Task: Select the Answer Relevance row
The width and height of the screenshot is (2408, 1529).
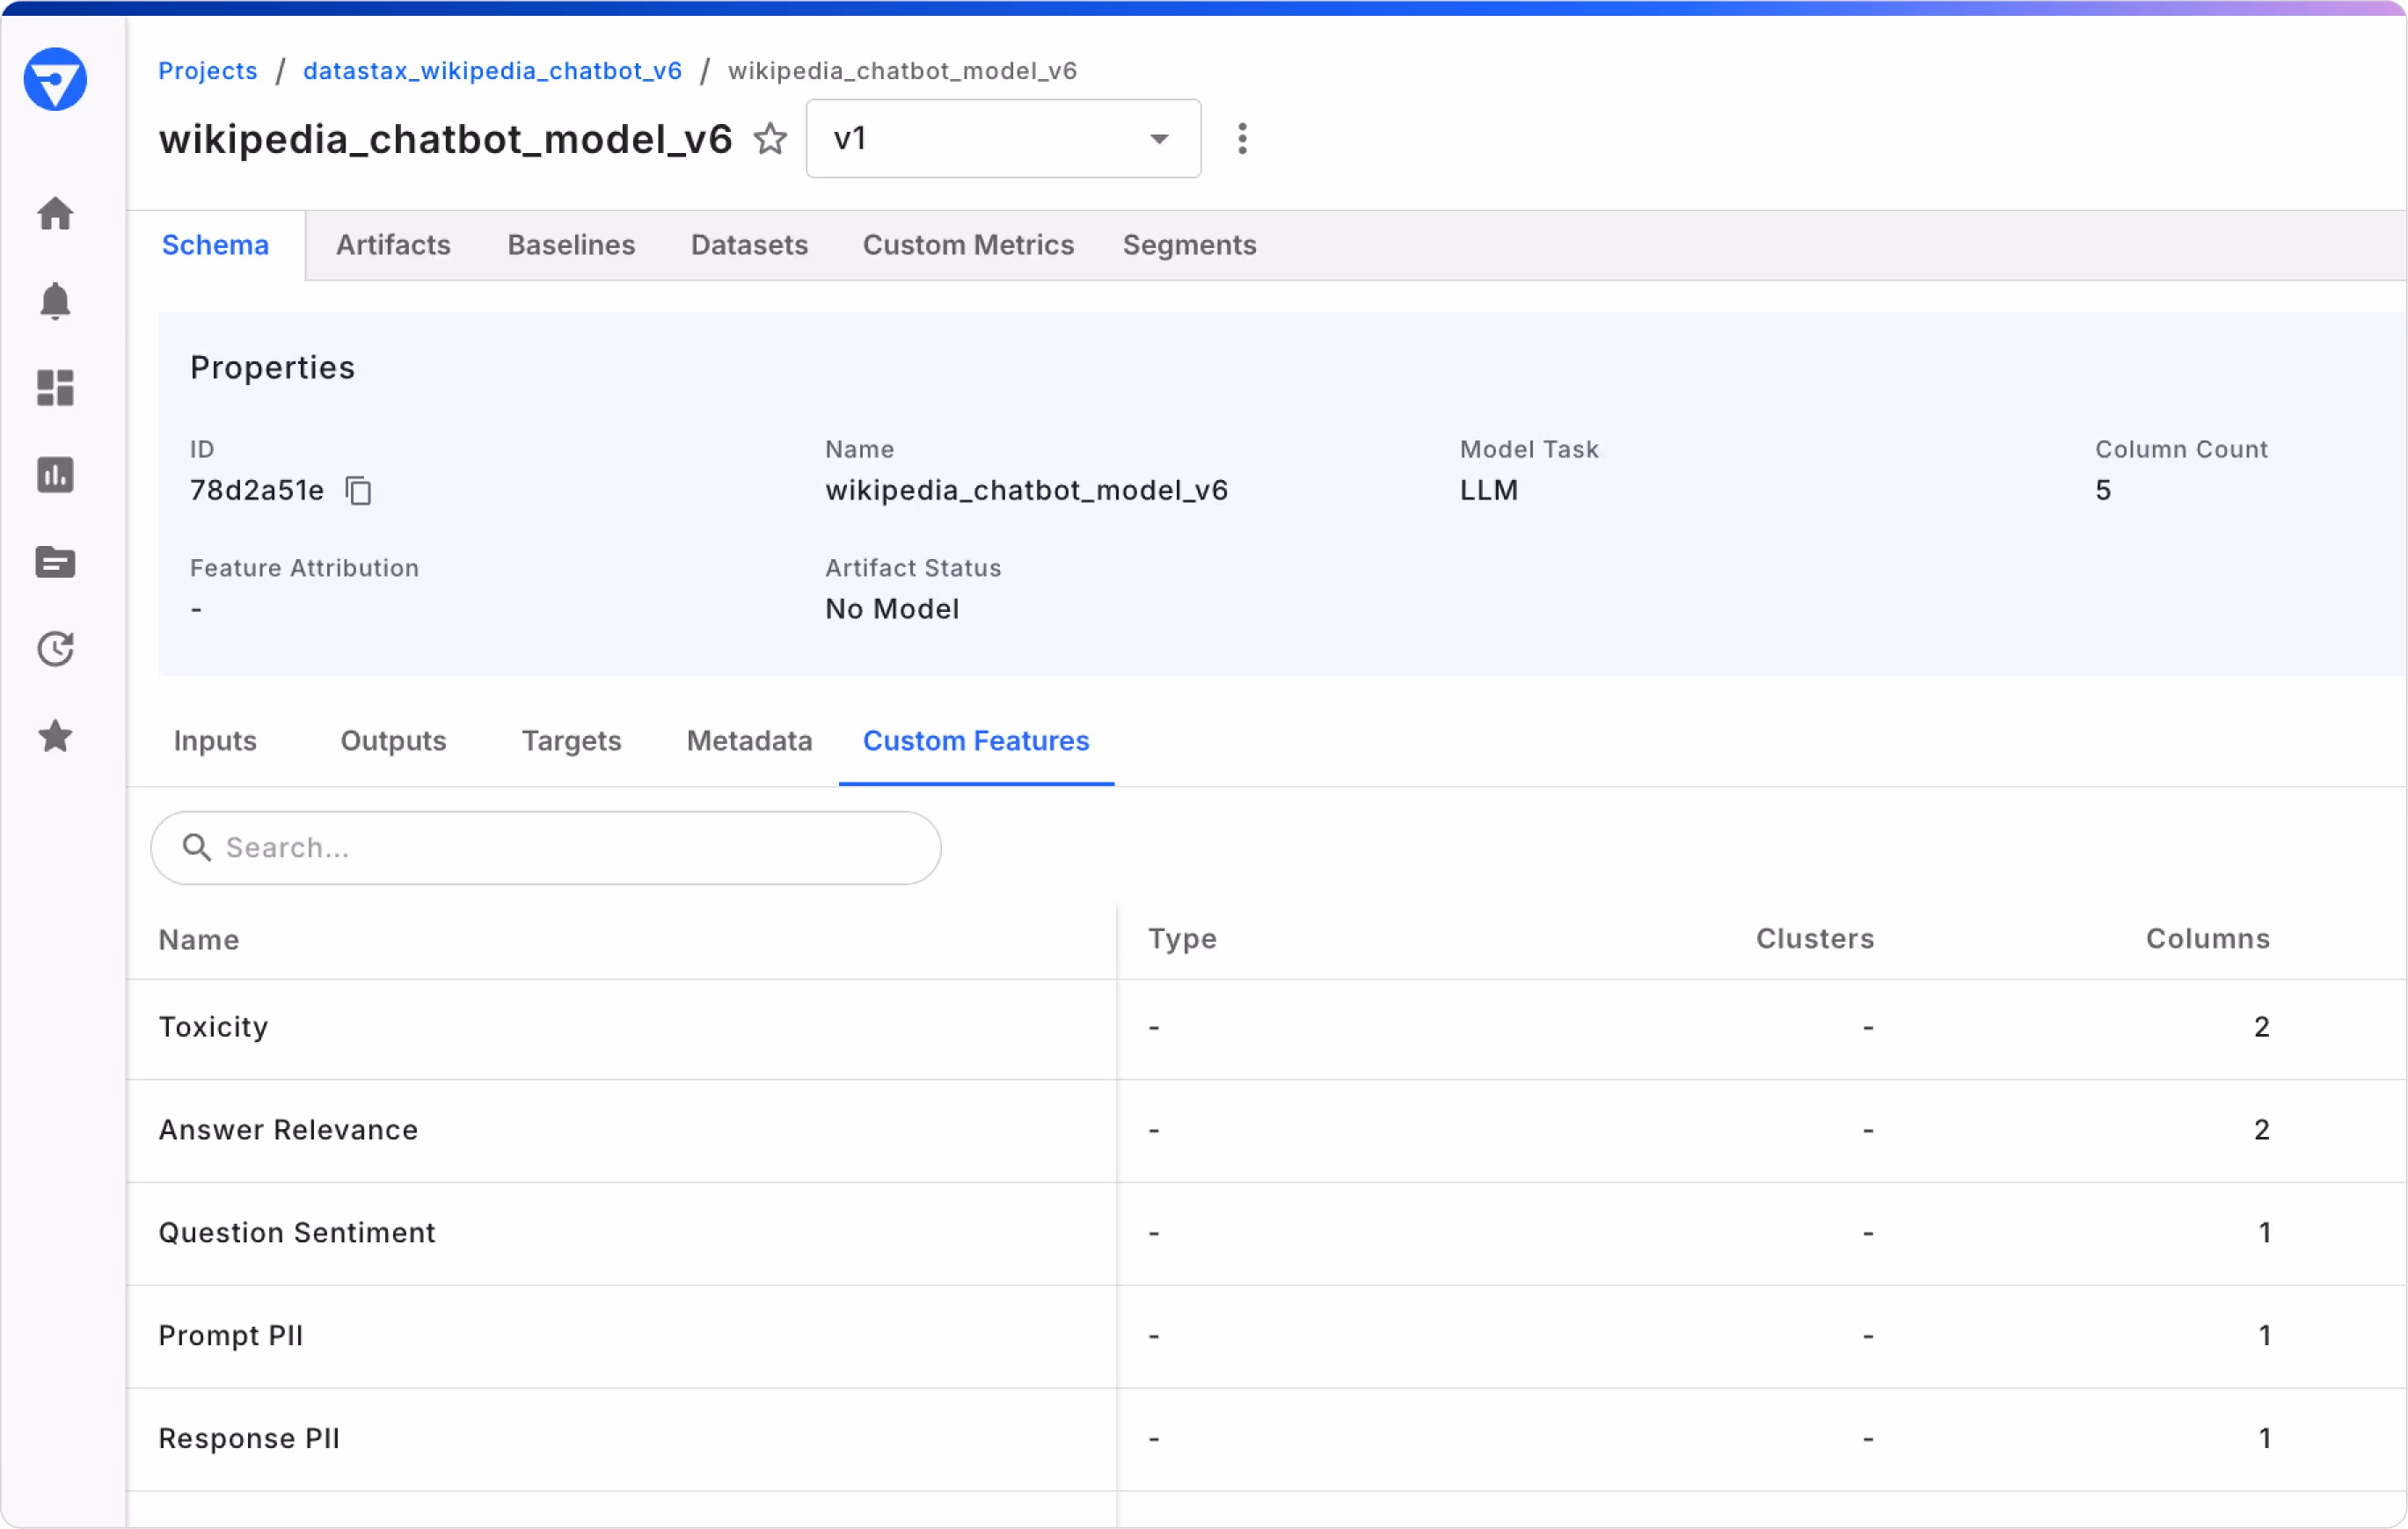Action: 1266,1131
